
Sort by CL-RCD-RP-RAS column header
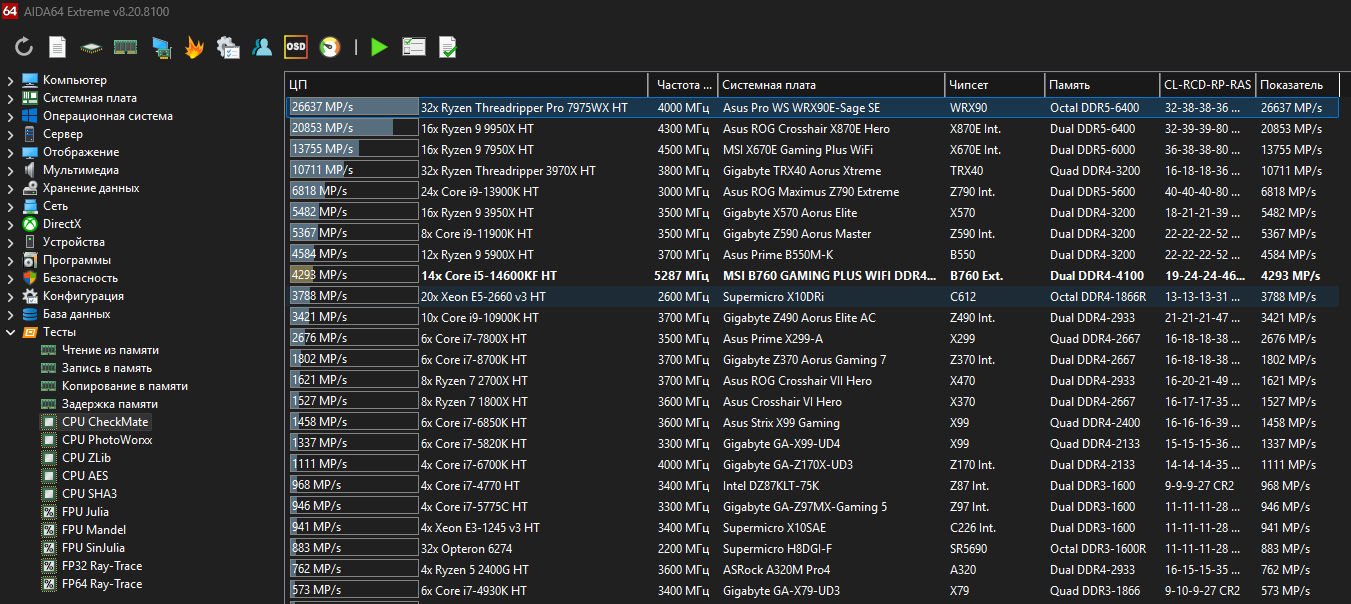tap(1208, 85)
